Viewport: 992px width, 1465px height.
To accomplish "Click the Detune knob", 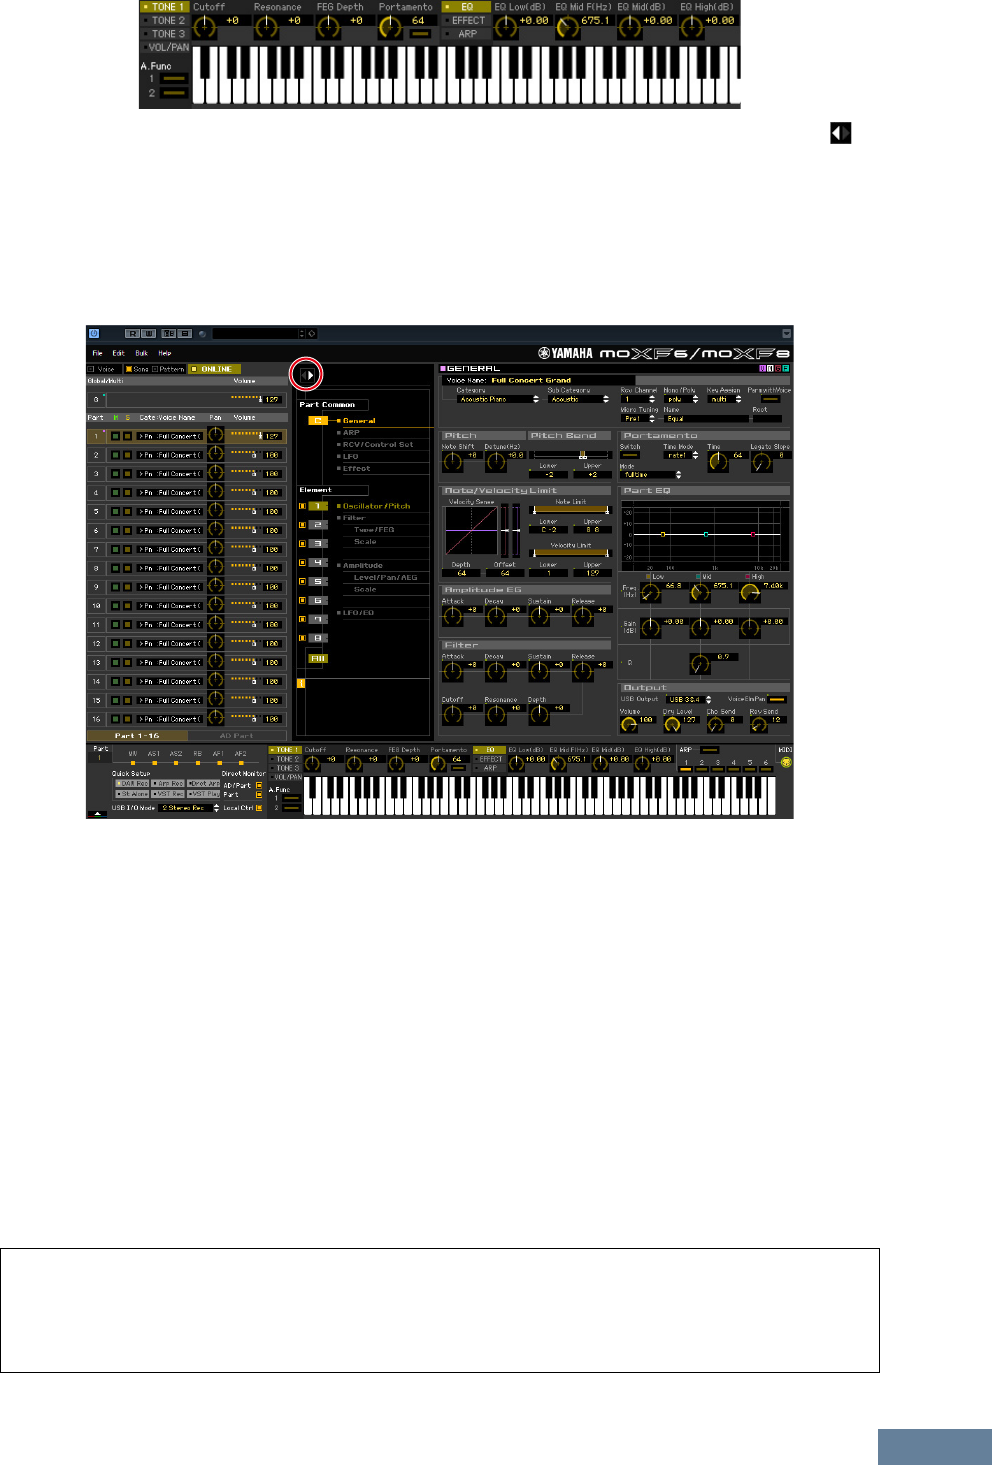I will (x=496, y=462).
